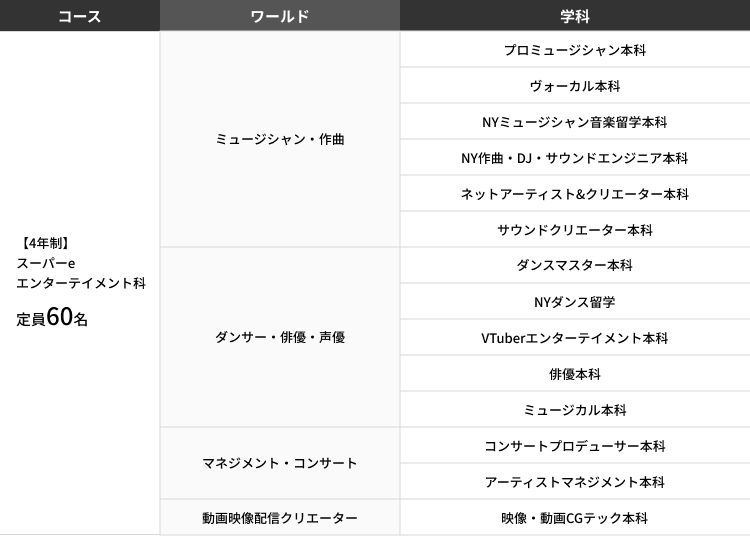Open the ヴォーカル本科 department row
This screenshot has width=750, height=536.
[575, 86]
